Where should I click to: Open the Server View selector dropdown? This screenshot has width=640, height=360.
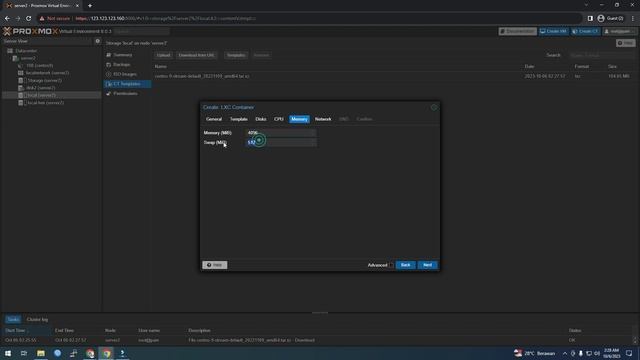coord(47,41)
